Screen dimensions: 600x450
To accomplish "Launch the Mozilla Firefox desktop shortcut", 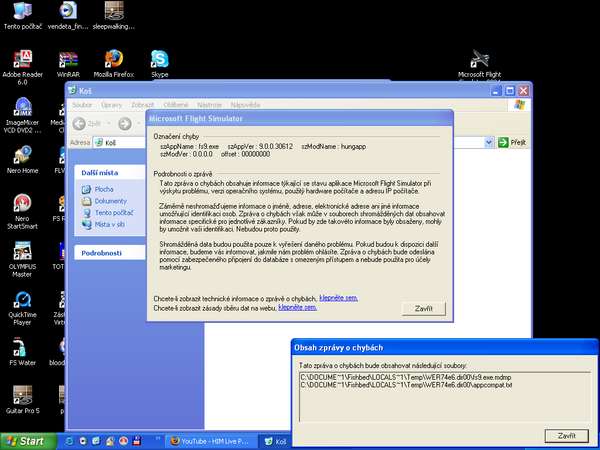I will [114, 64].
